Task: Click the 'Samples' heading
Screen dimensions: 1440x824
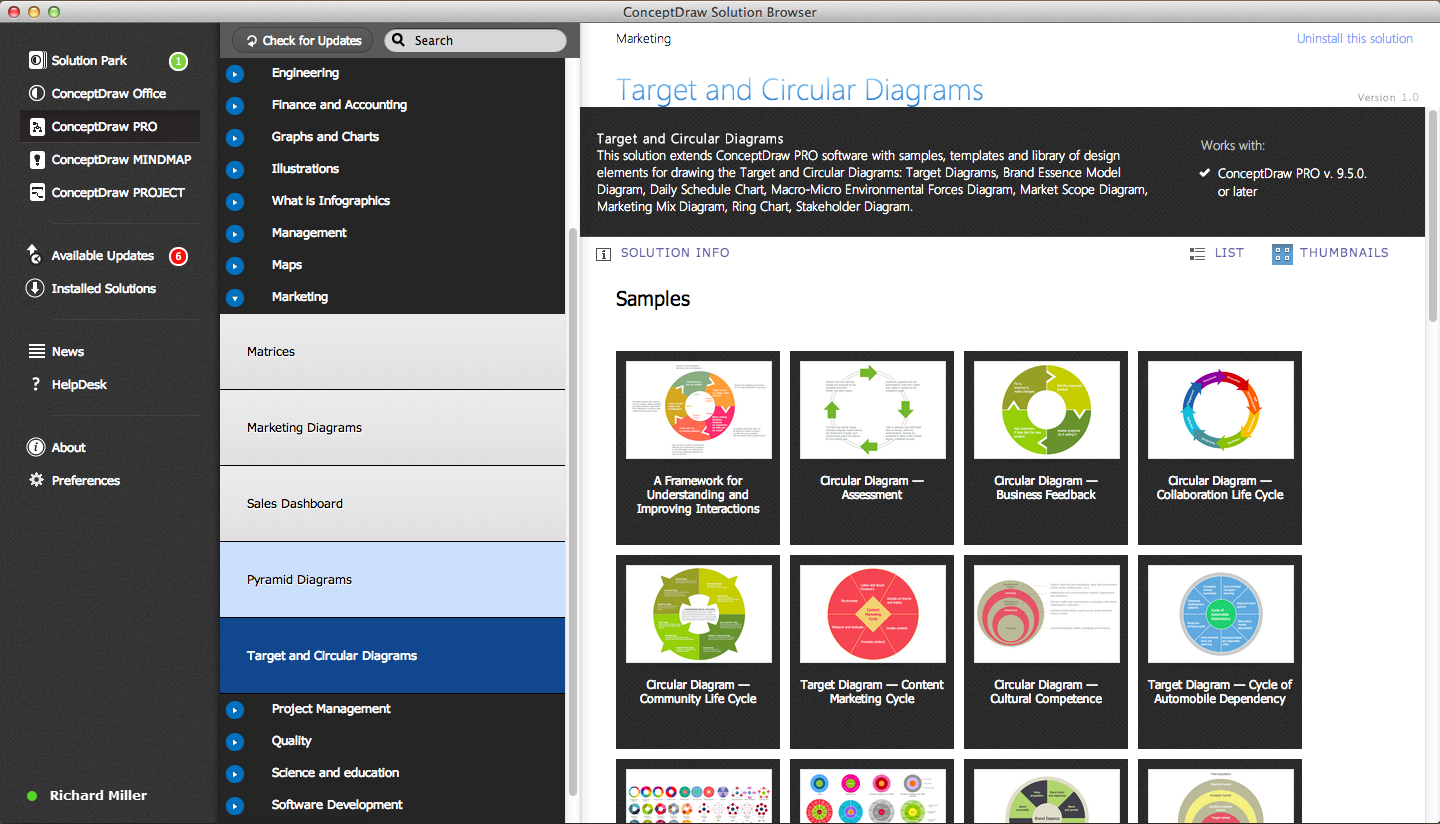Action: [653, 299]
